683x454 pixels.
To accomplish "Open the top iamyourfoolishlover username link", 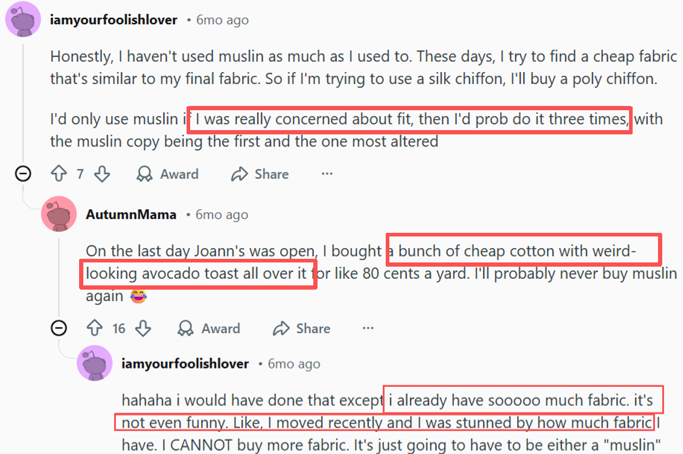I will click(114, 20).
